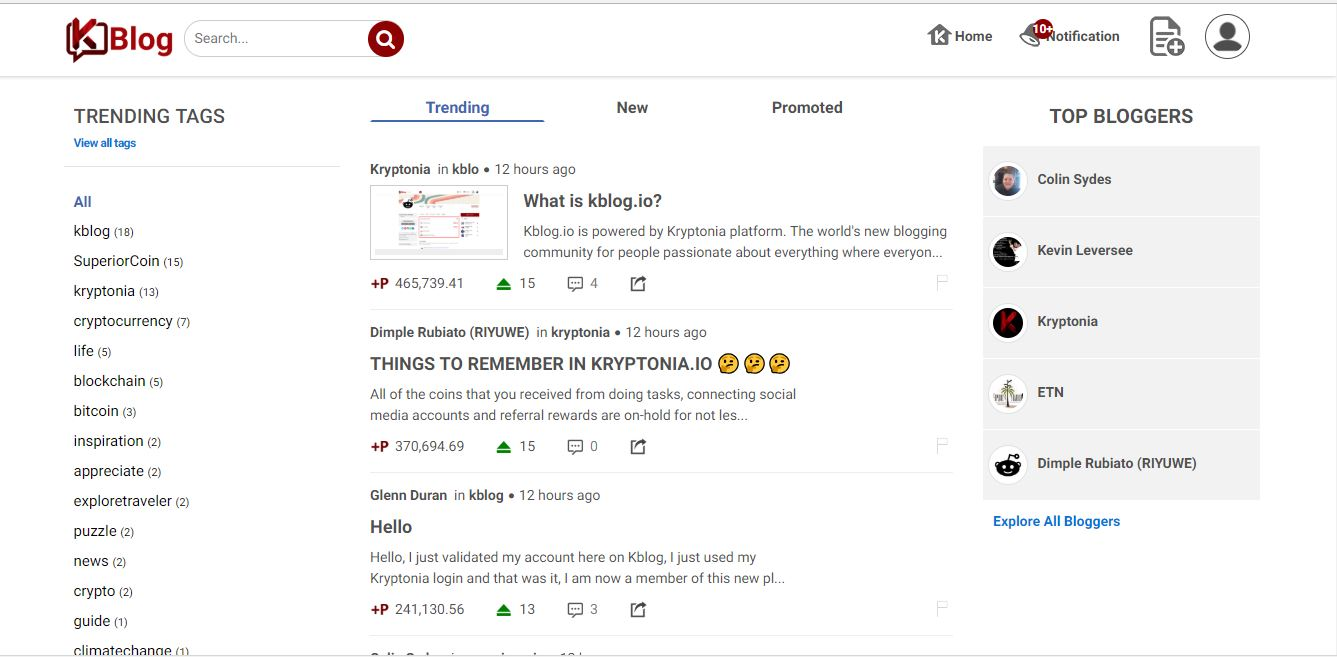Click Kryptonia avatar in Top Bloggers
Screen dimensions: 1337x657
click(1008, 323)
